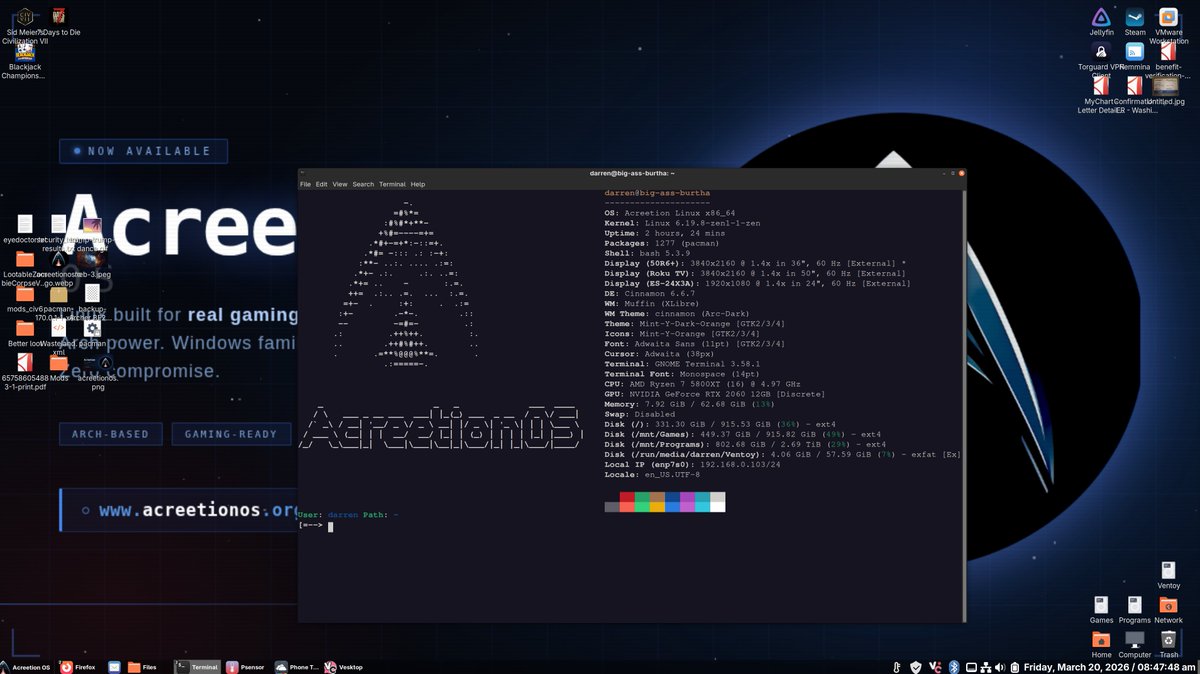Open VMware Workstation desktop icon

pos(1168,17)
